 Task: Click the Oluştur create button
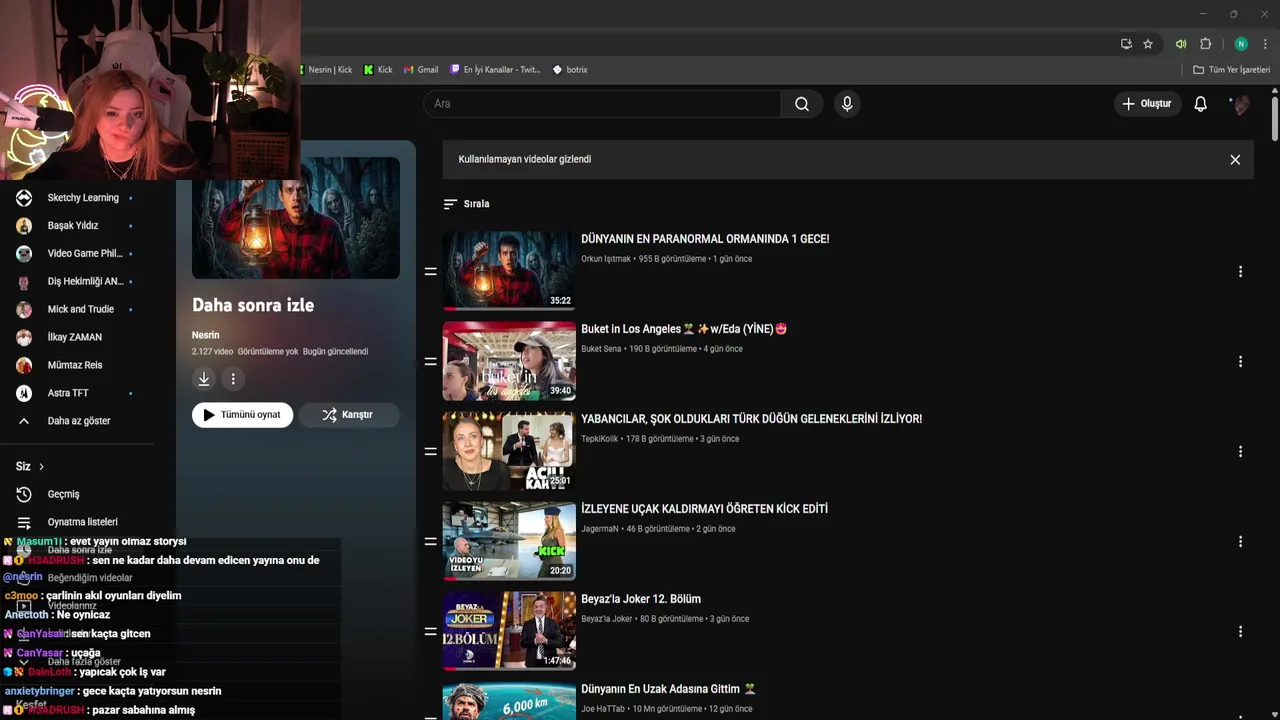coord(1146,104)
